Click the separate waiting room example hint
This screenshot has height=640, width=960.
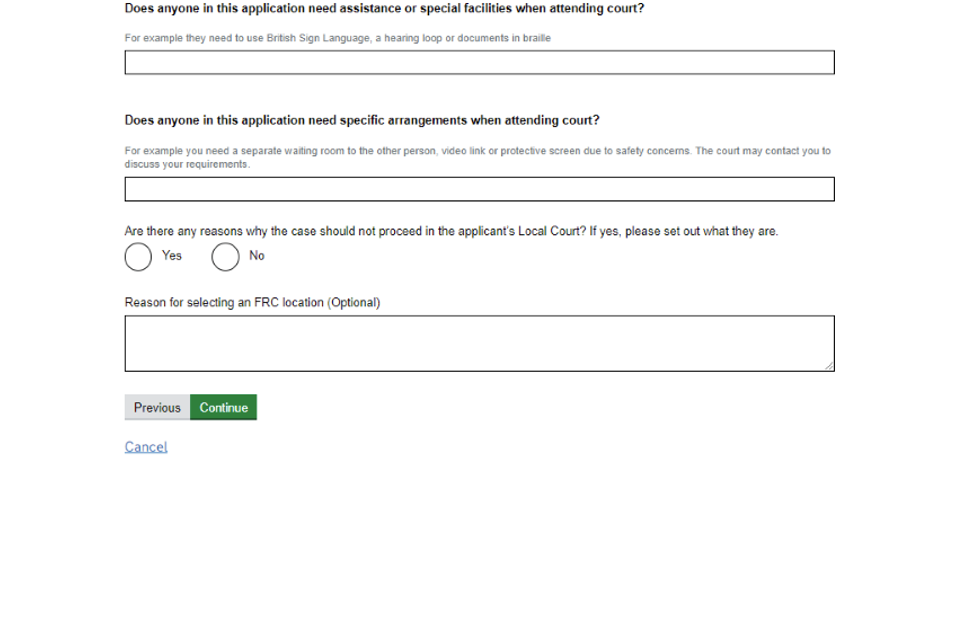[x=477, y=151]
